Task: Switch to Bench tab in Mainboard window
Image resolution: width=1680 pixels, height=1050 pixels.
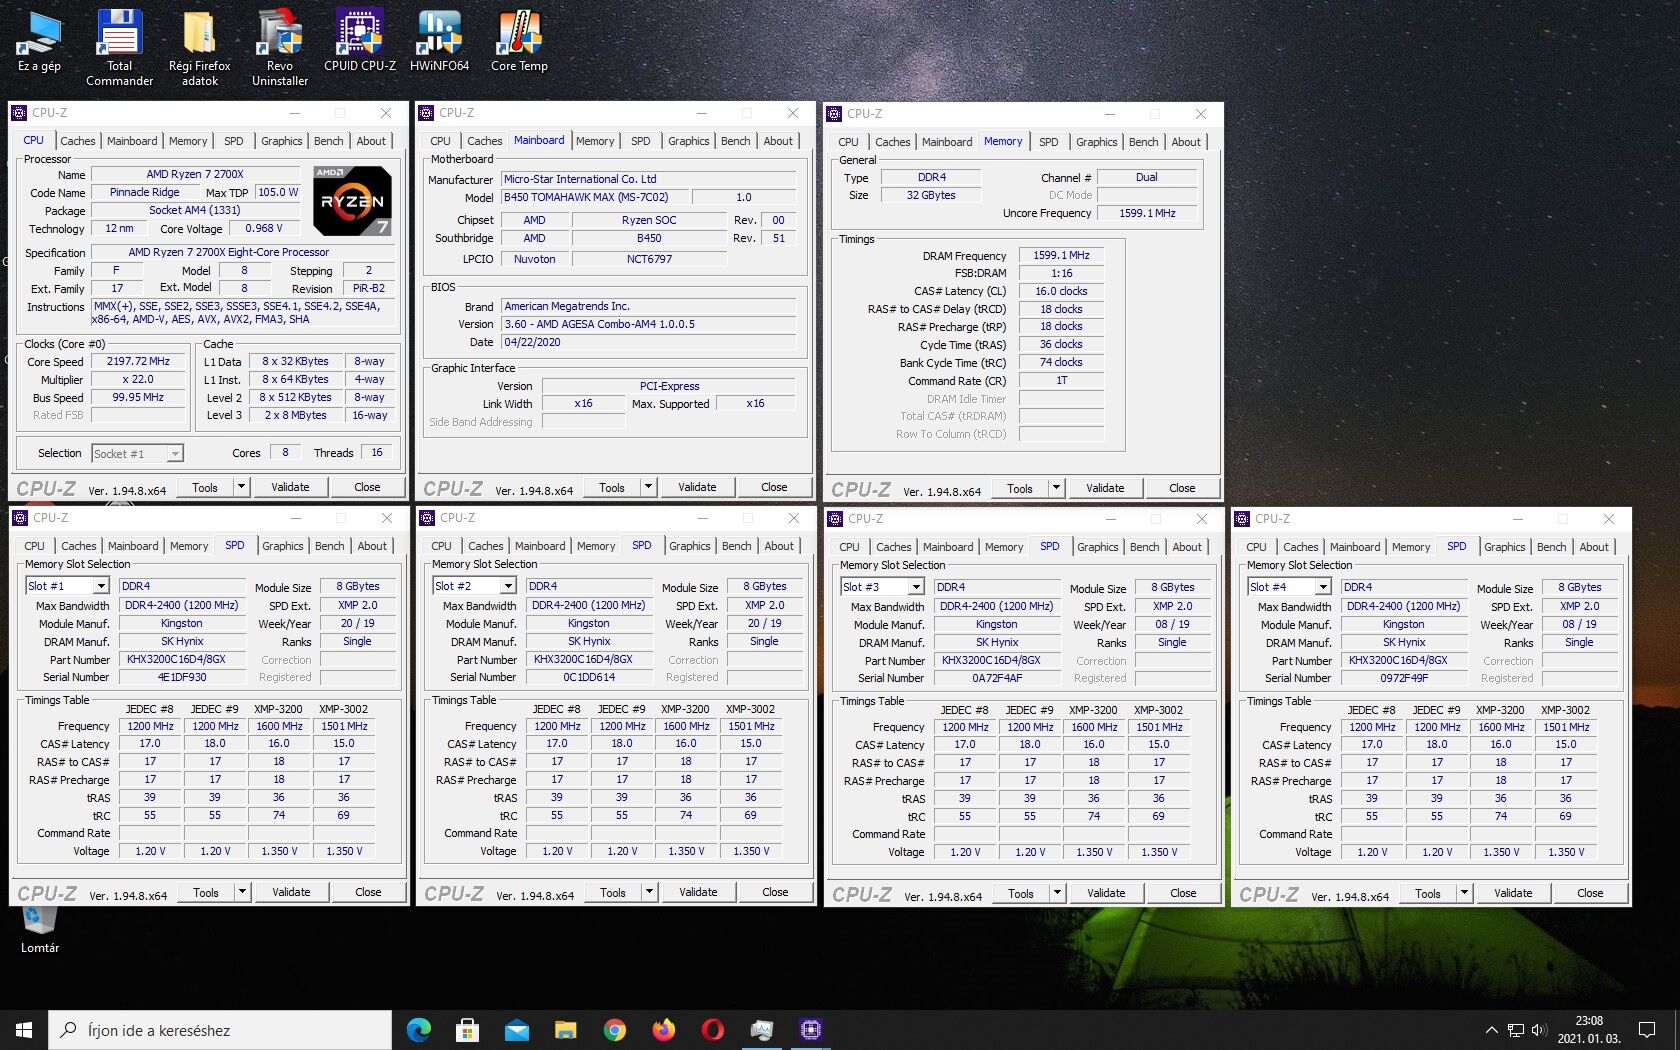Action: tap(735, 141)
